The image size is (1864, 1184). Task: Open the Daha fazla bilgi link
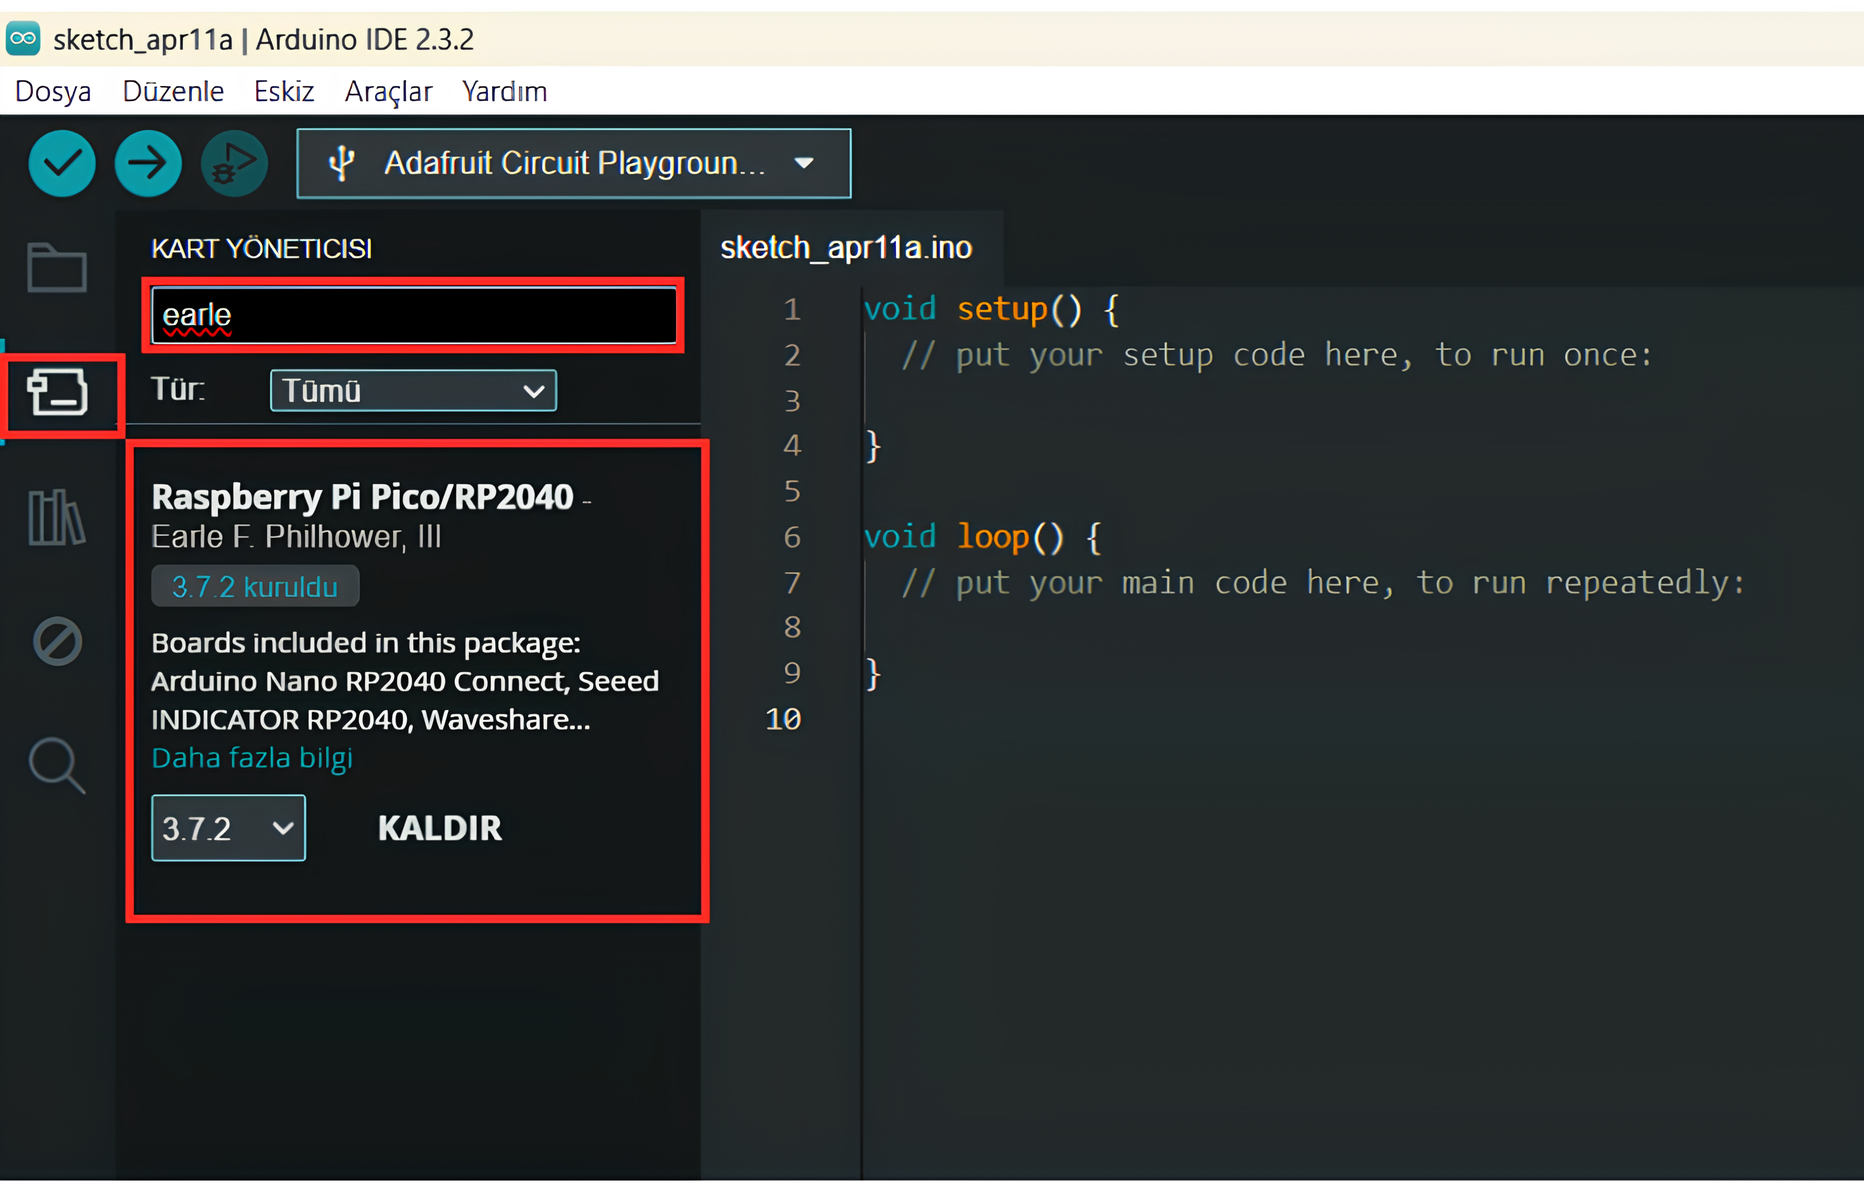[x=252, y=758]
